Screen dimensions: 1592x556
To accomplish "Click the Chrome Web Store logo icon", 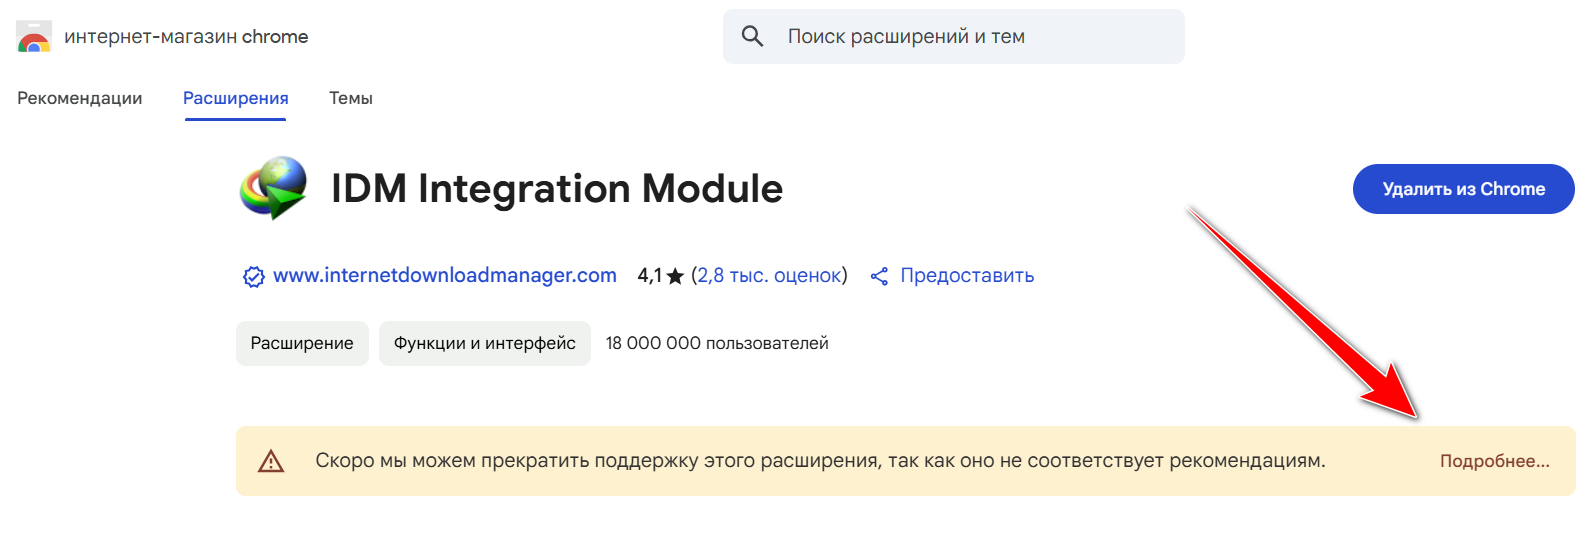I will point(33,36).
